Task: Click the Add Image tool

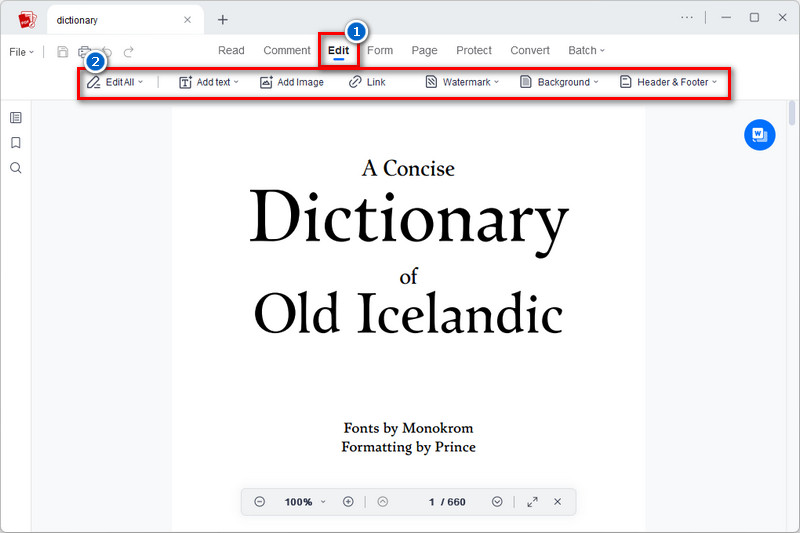Action: point(292,82)
